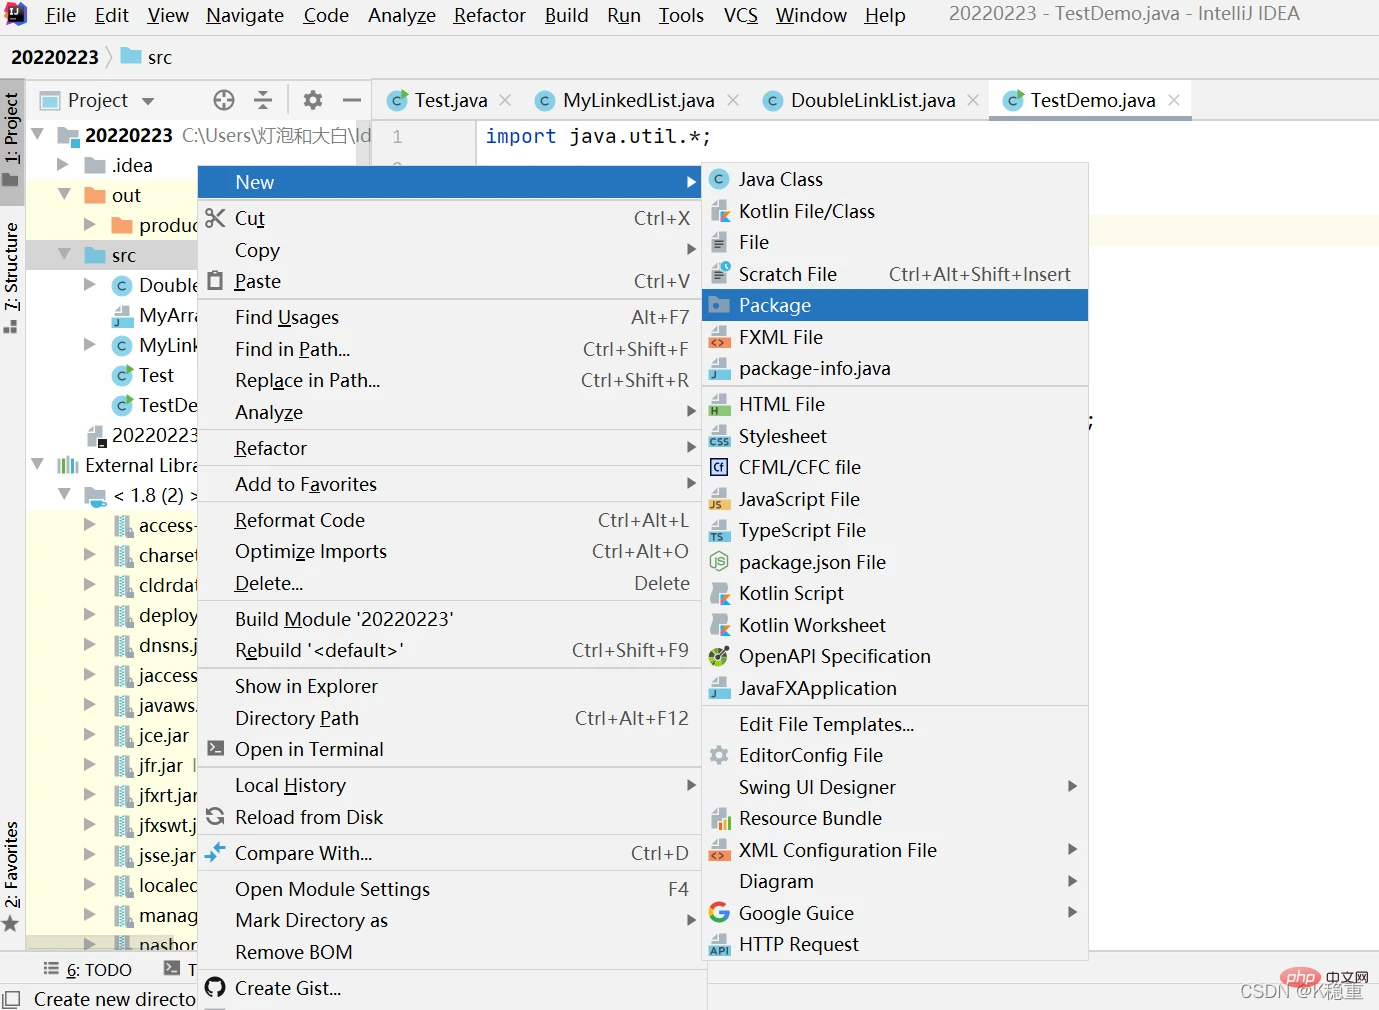Click the Kotlin File/Class icon
This screenshot has height=1010, width=1379.
719,212
